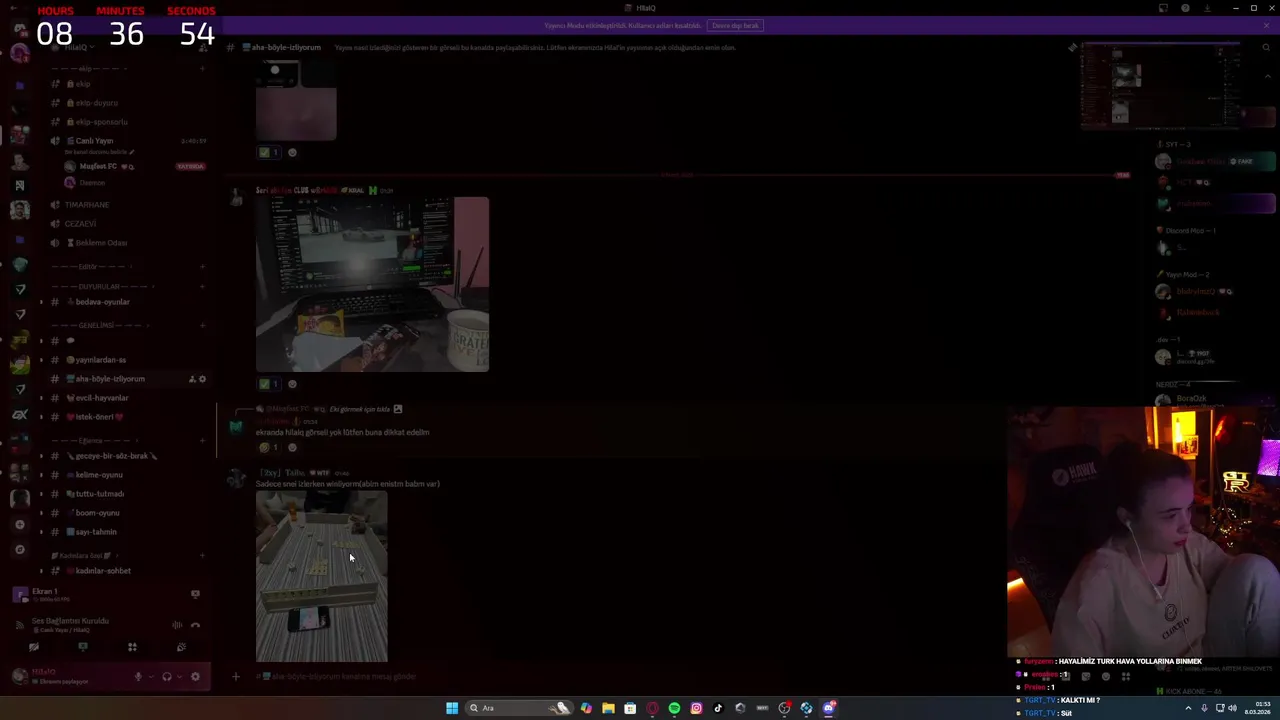
Task: Create invite for aha-böyle-izliyorum channel
Action: [x=192, y=379]
